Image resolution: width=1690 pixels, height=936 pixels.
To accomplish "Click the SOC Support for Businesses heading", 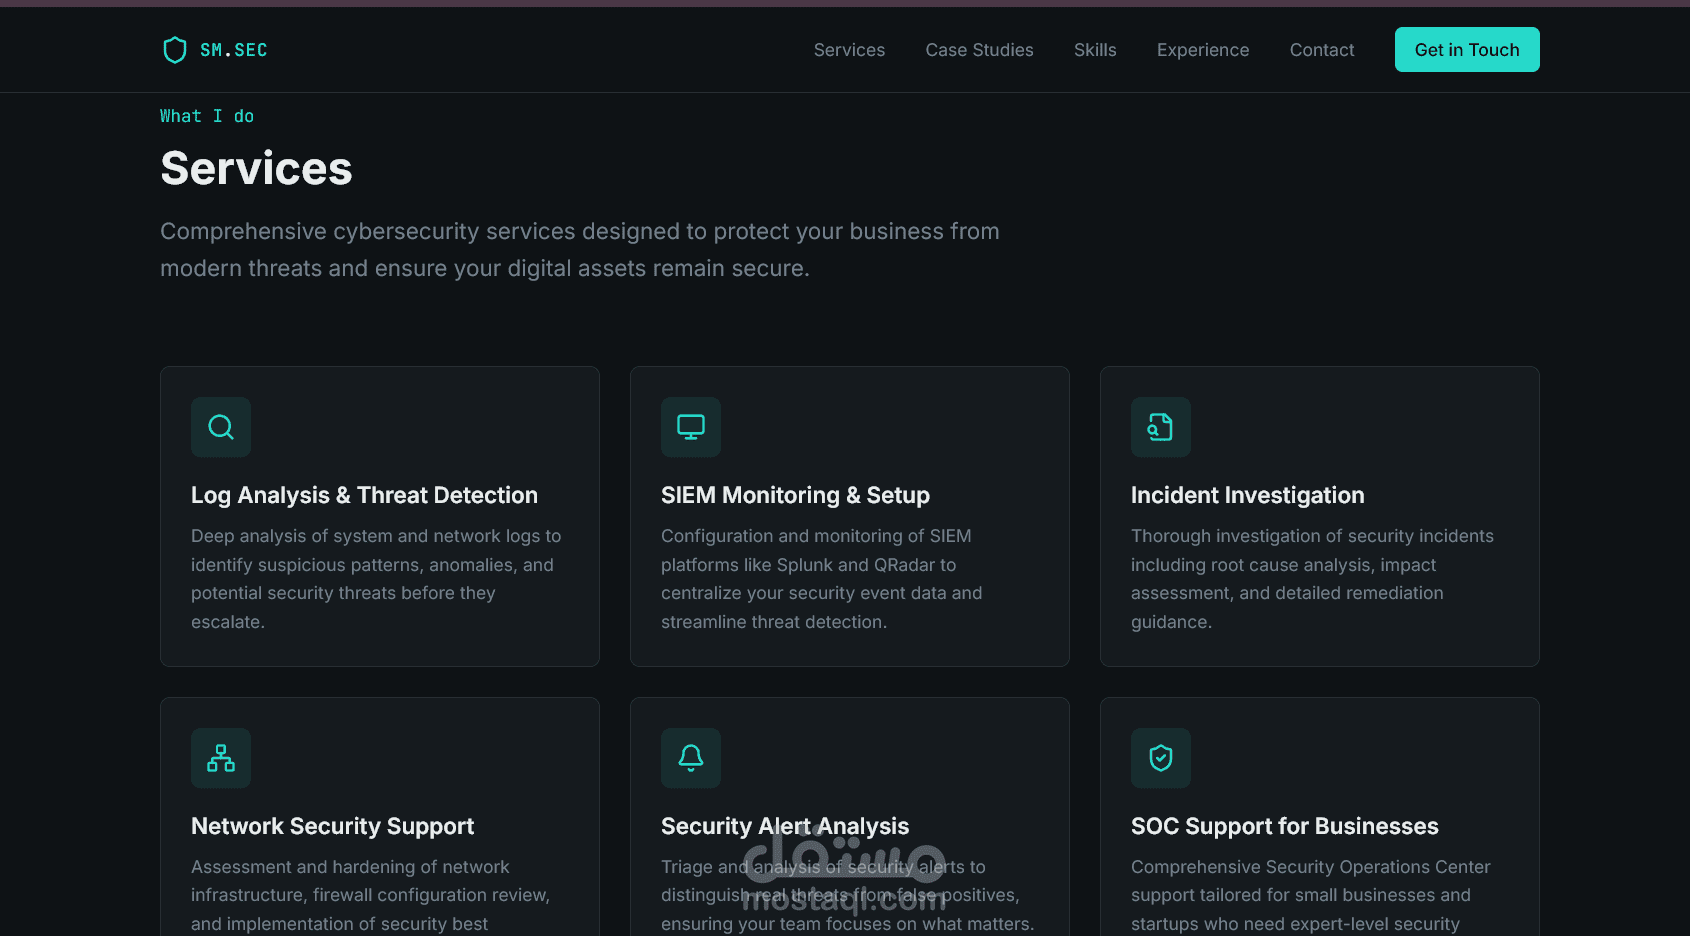I will click(1284, 826).
